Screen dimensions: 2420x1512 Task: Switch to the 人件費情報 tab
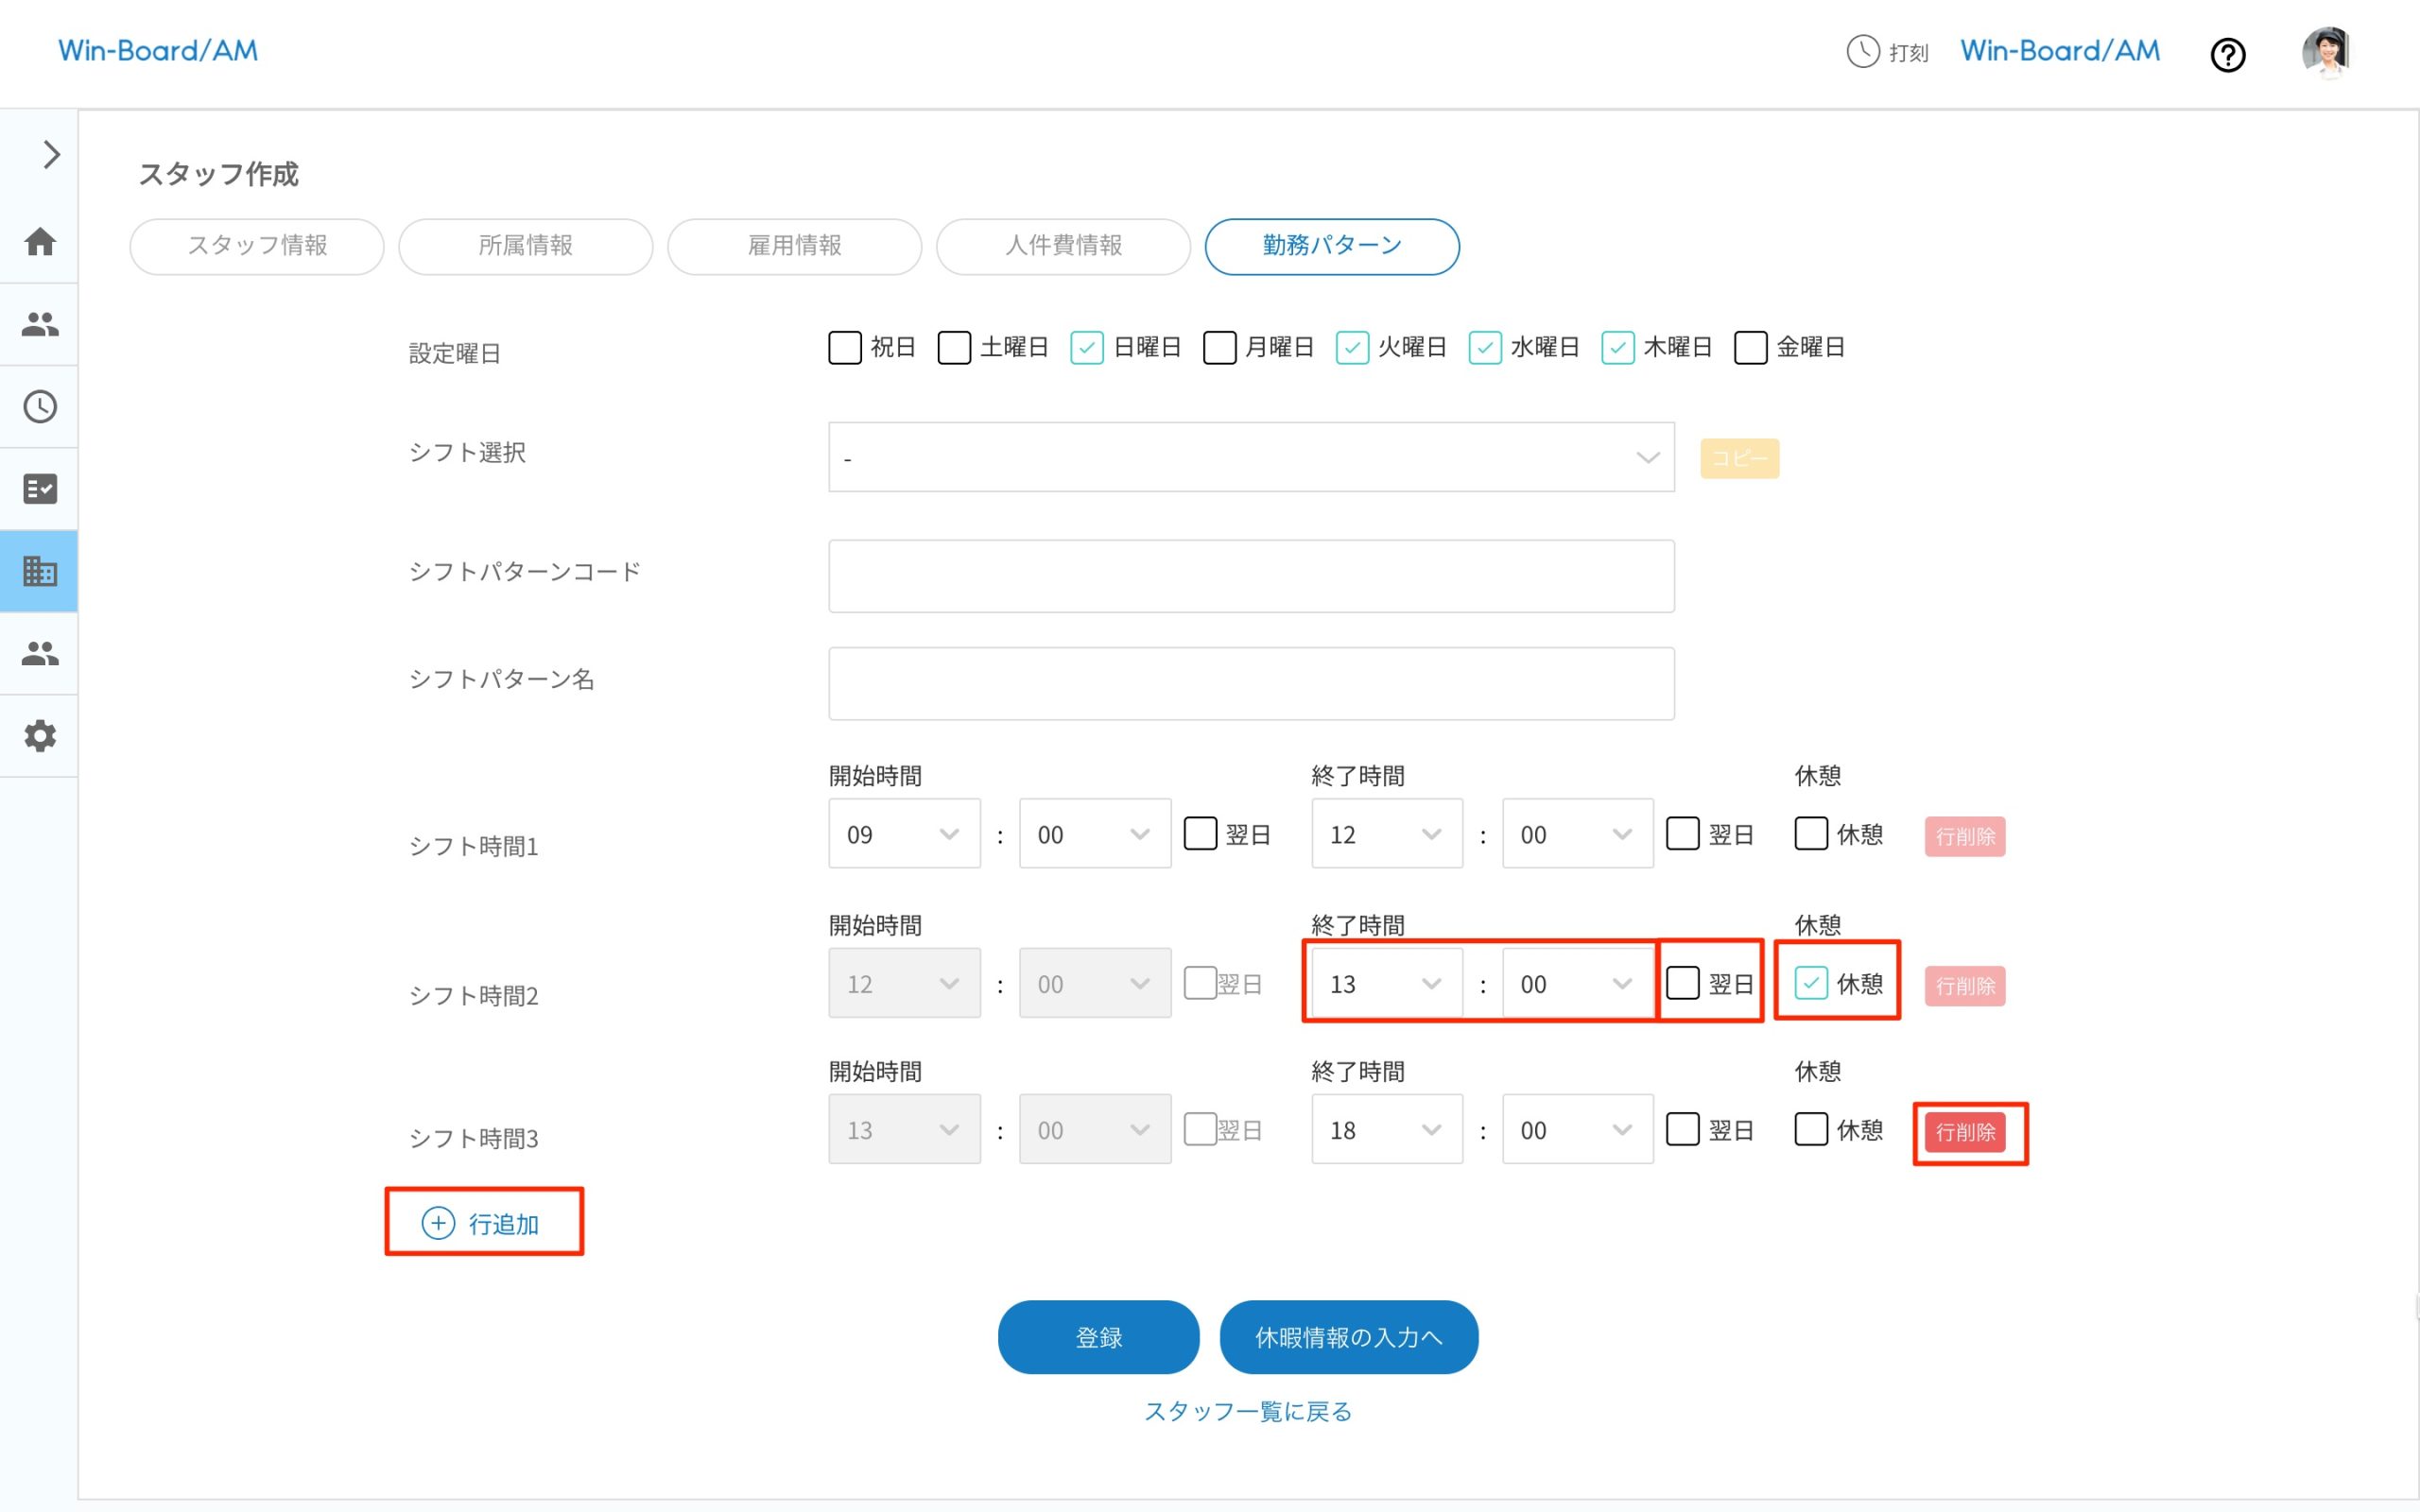(1063, 246)
